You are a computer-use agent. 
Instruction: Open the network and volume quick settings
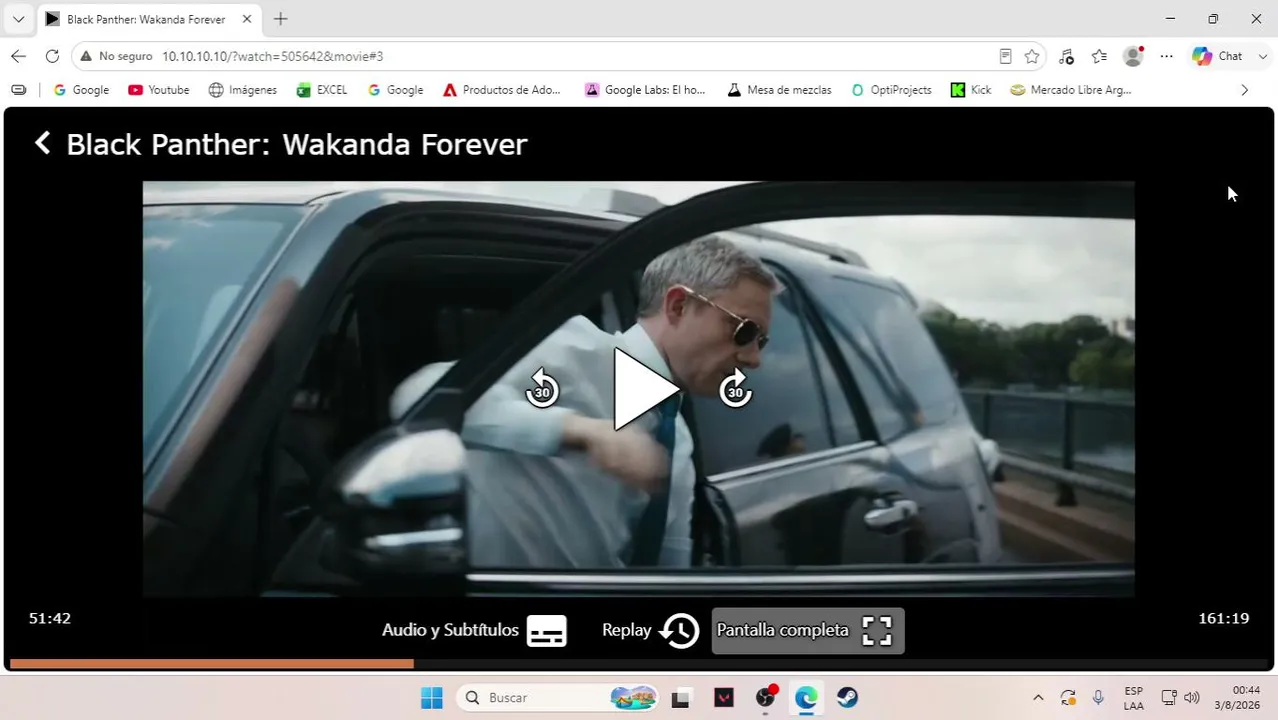pos(1180,697)
